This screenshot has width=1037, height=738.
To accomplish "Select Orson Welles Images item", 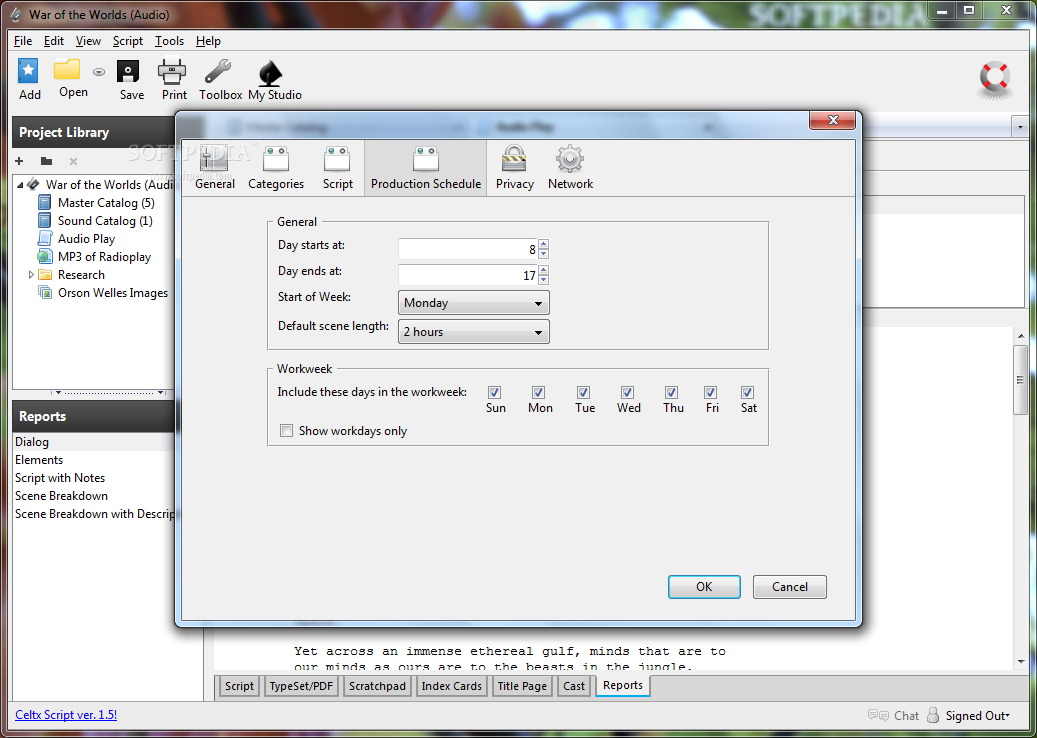I will click(x=112, y=293).
